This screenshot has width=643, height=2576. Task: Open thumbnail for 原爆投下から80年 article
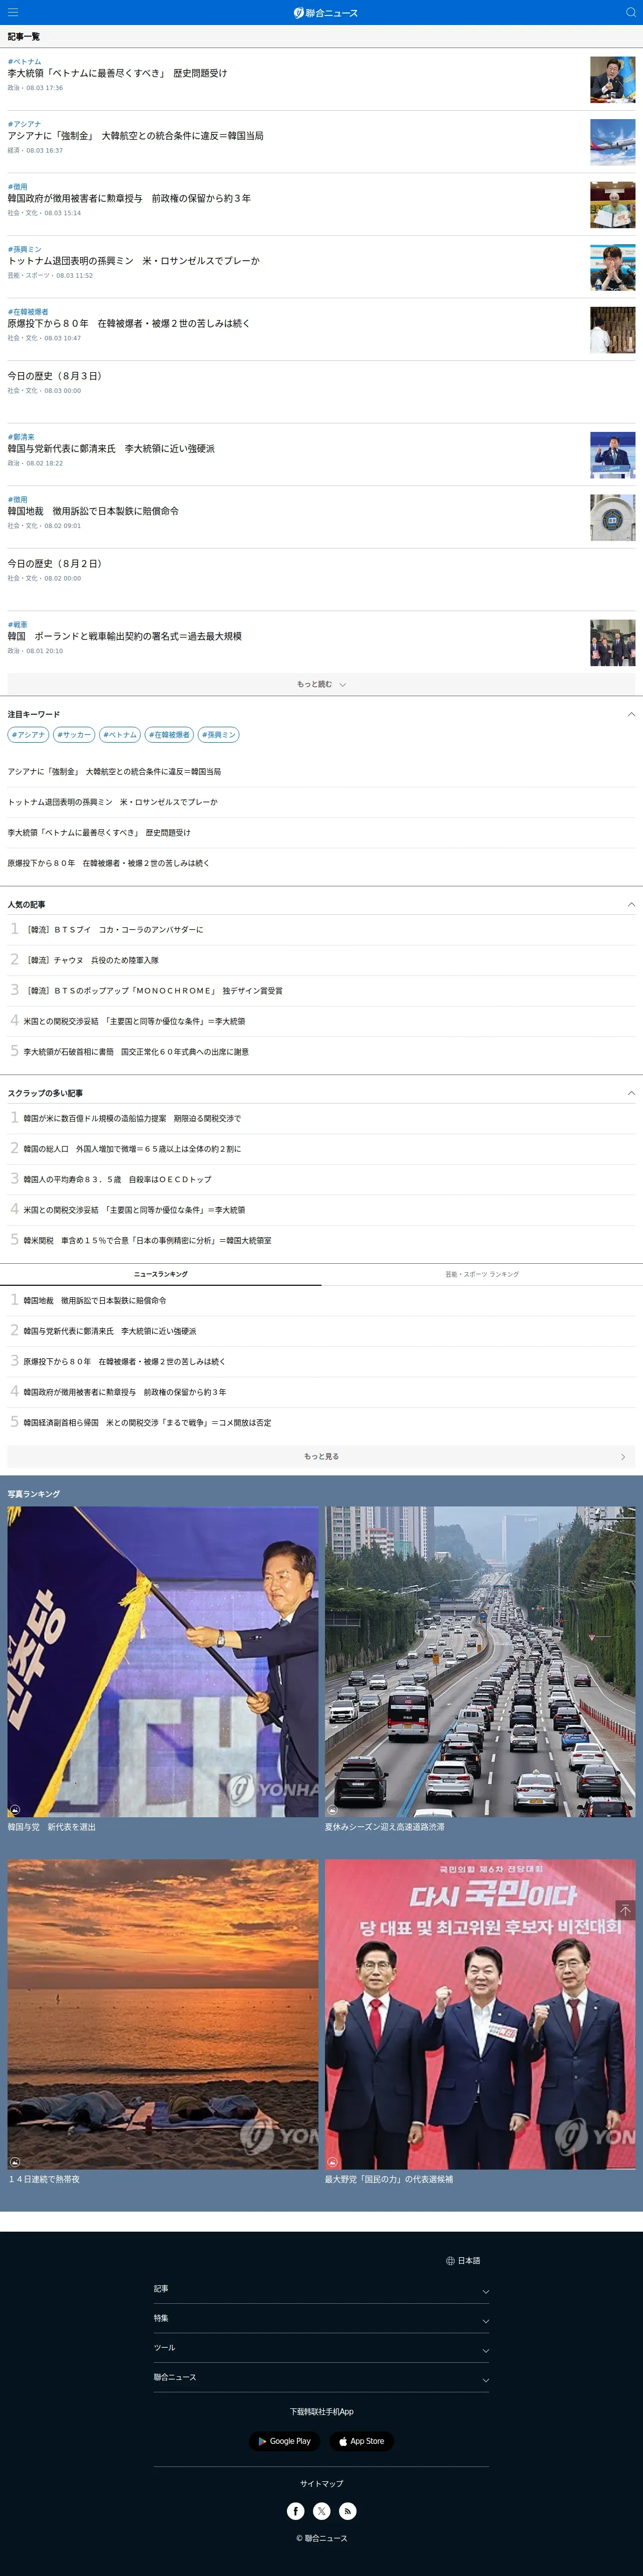[612, 330]
